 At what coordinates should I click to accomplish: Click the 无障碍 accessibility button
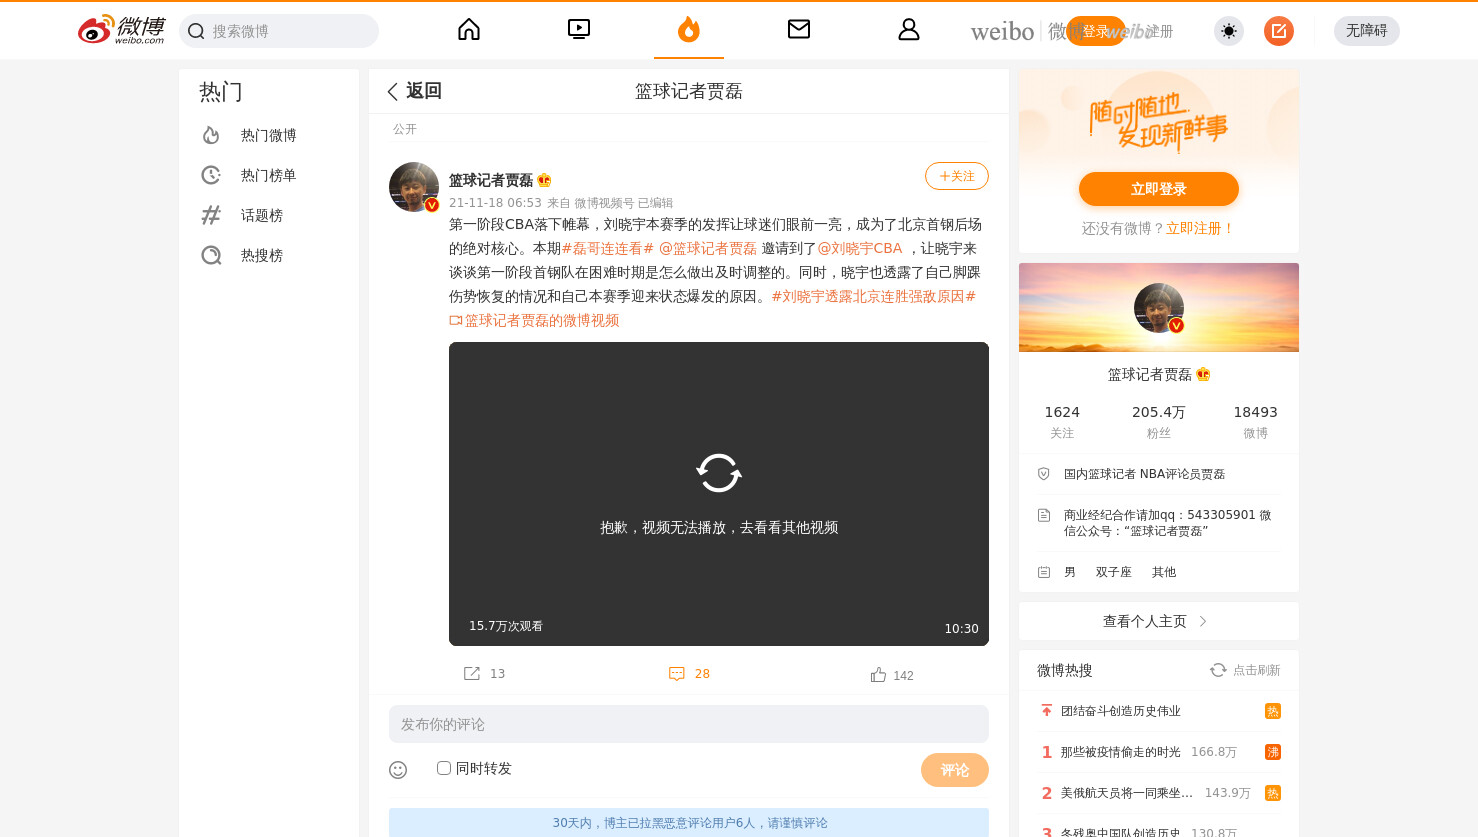(x=1367, y=31)
